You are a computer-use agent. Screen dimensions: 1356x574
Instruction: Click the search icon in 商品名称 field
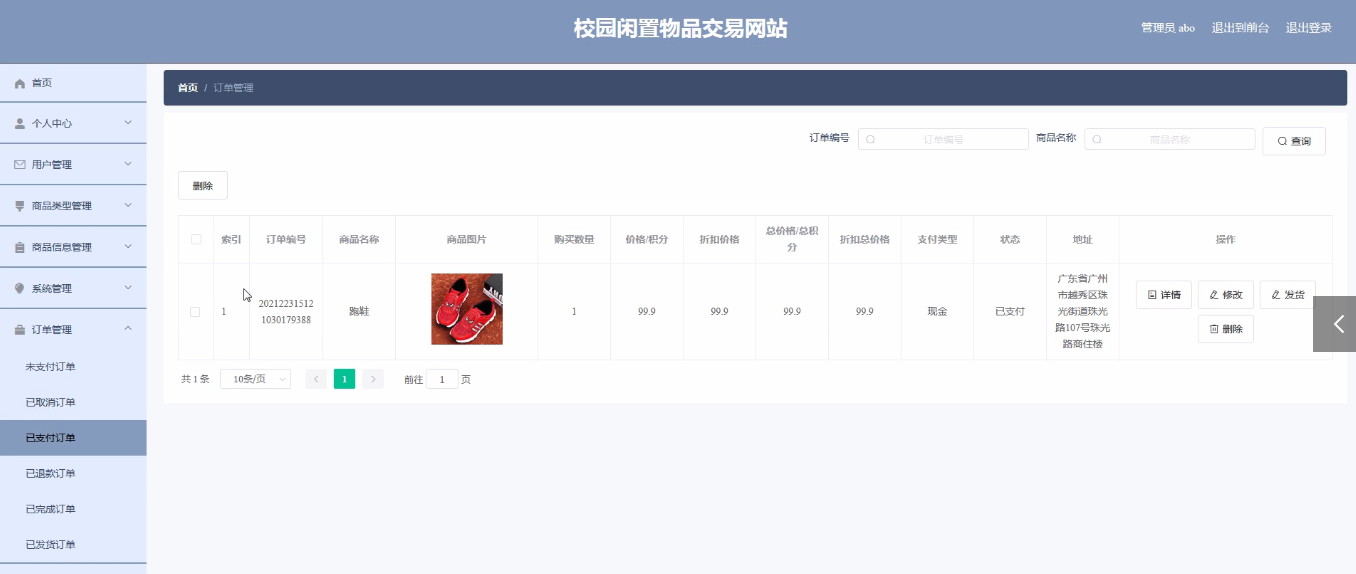[x=1097, y=140]
